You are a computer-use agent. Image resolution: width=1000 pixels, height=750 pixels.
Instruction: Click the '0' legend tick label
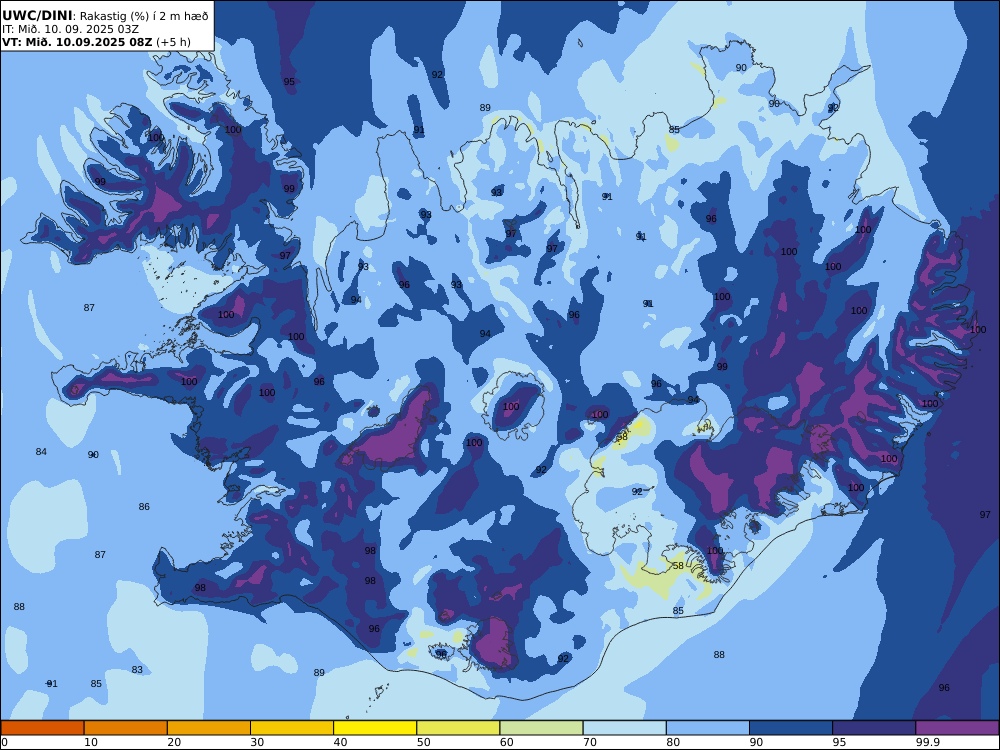(x=4, y=742)
